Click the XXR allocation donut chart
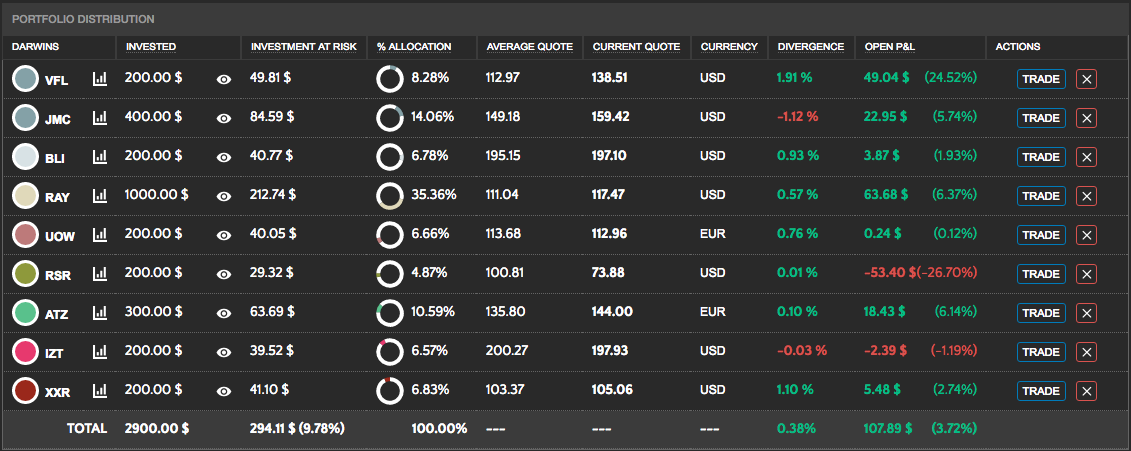 coord(389,391)
